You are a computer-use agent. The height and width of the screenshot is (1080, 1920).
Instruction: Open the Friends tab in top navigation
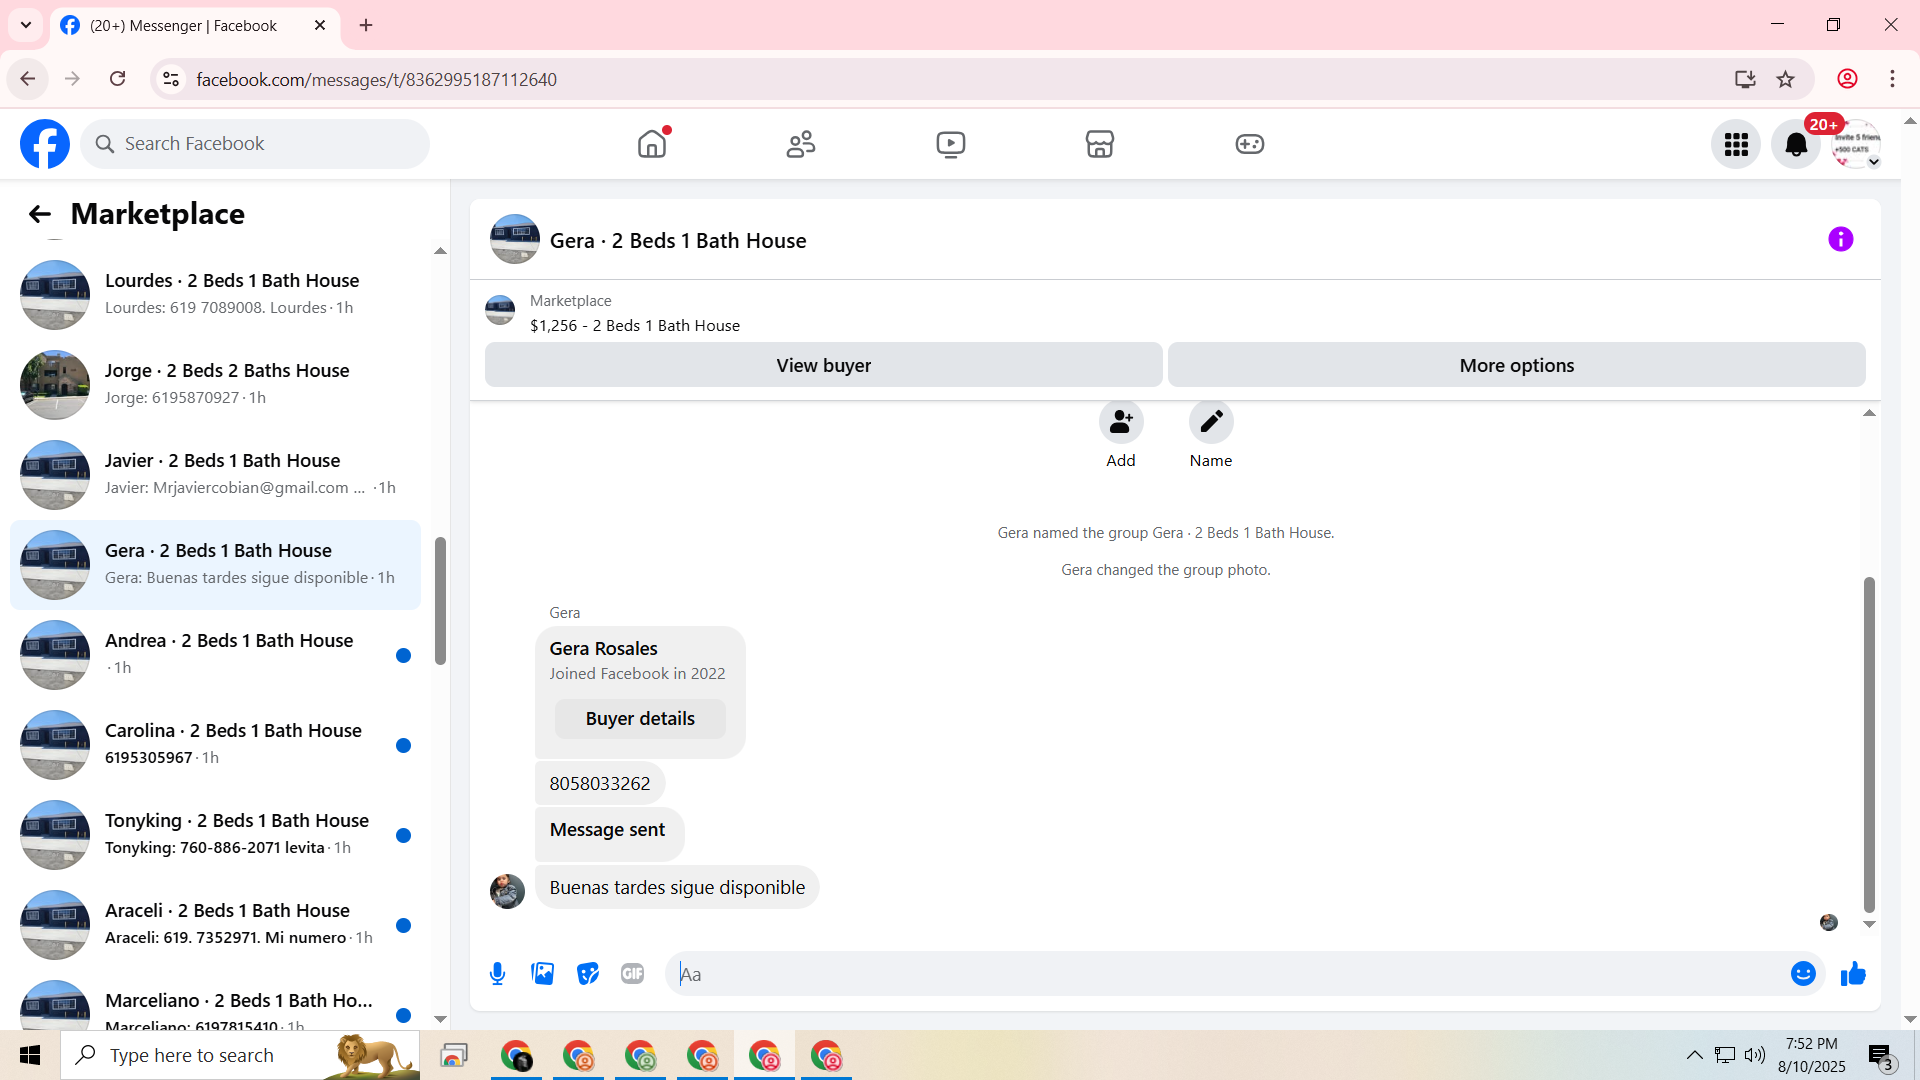click(801, 144)
